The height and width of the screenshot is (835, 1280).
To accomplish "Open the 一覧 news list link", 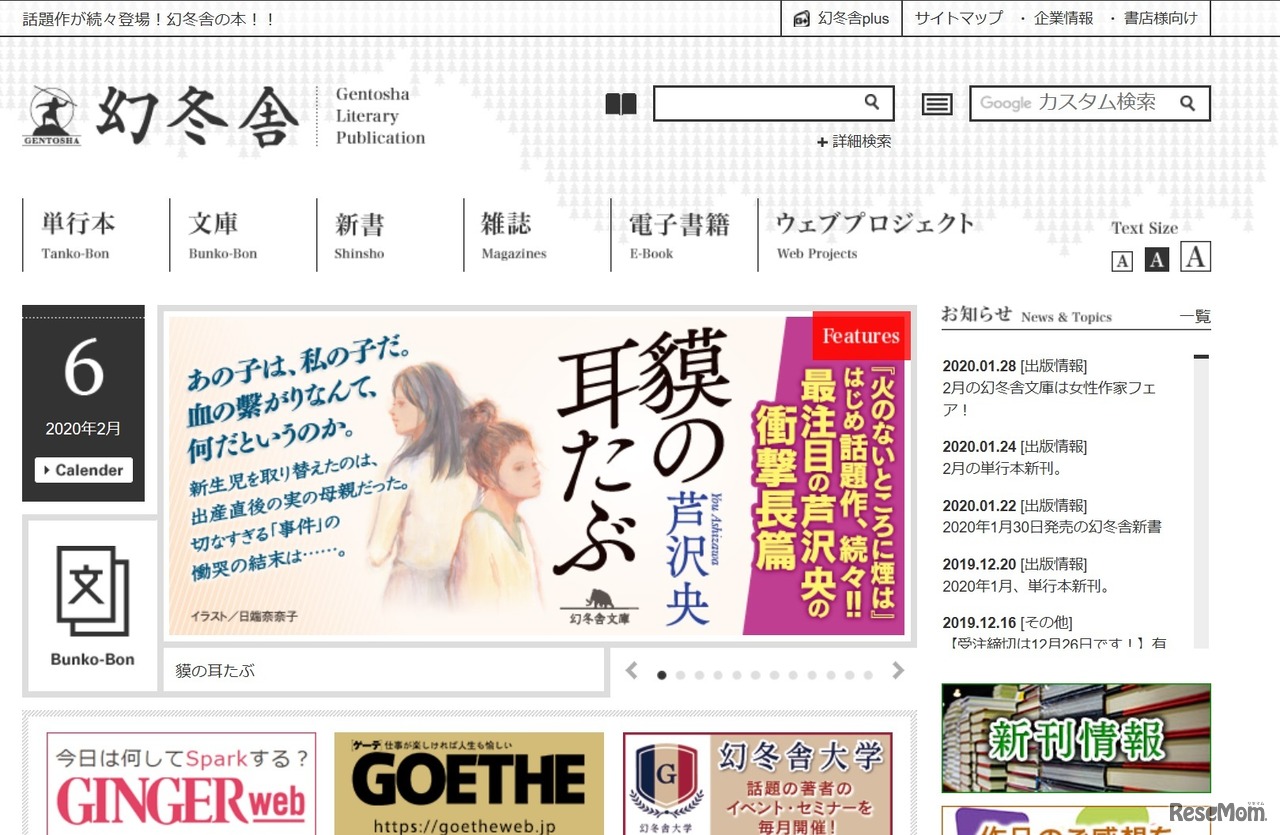I will pyautogui.click(x=1194, y=316).
